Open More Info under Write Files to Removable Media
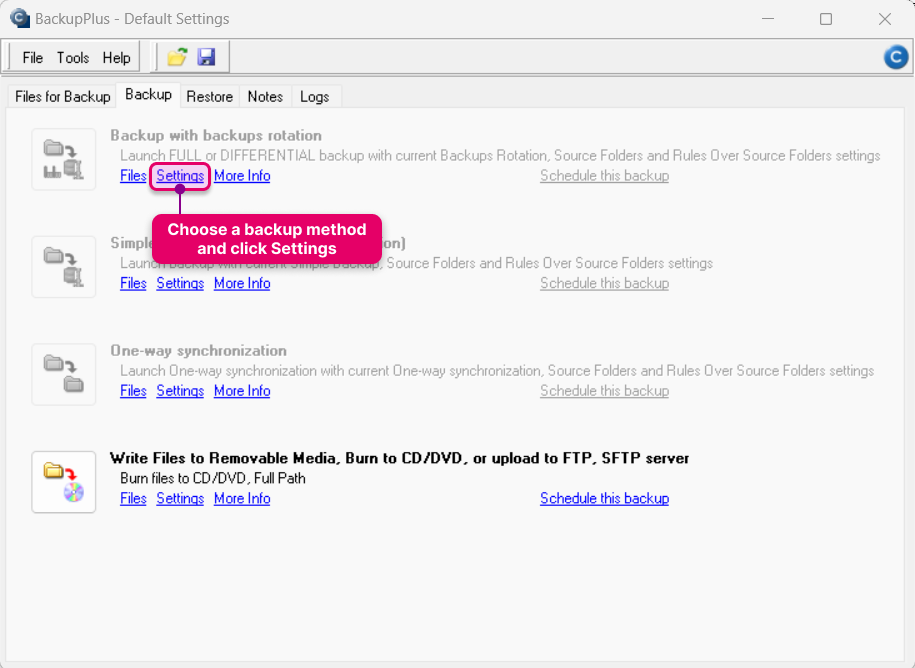The height and width of the screenshot is (668, 915). click(x=242, y=498)
